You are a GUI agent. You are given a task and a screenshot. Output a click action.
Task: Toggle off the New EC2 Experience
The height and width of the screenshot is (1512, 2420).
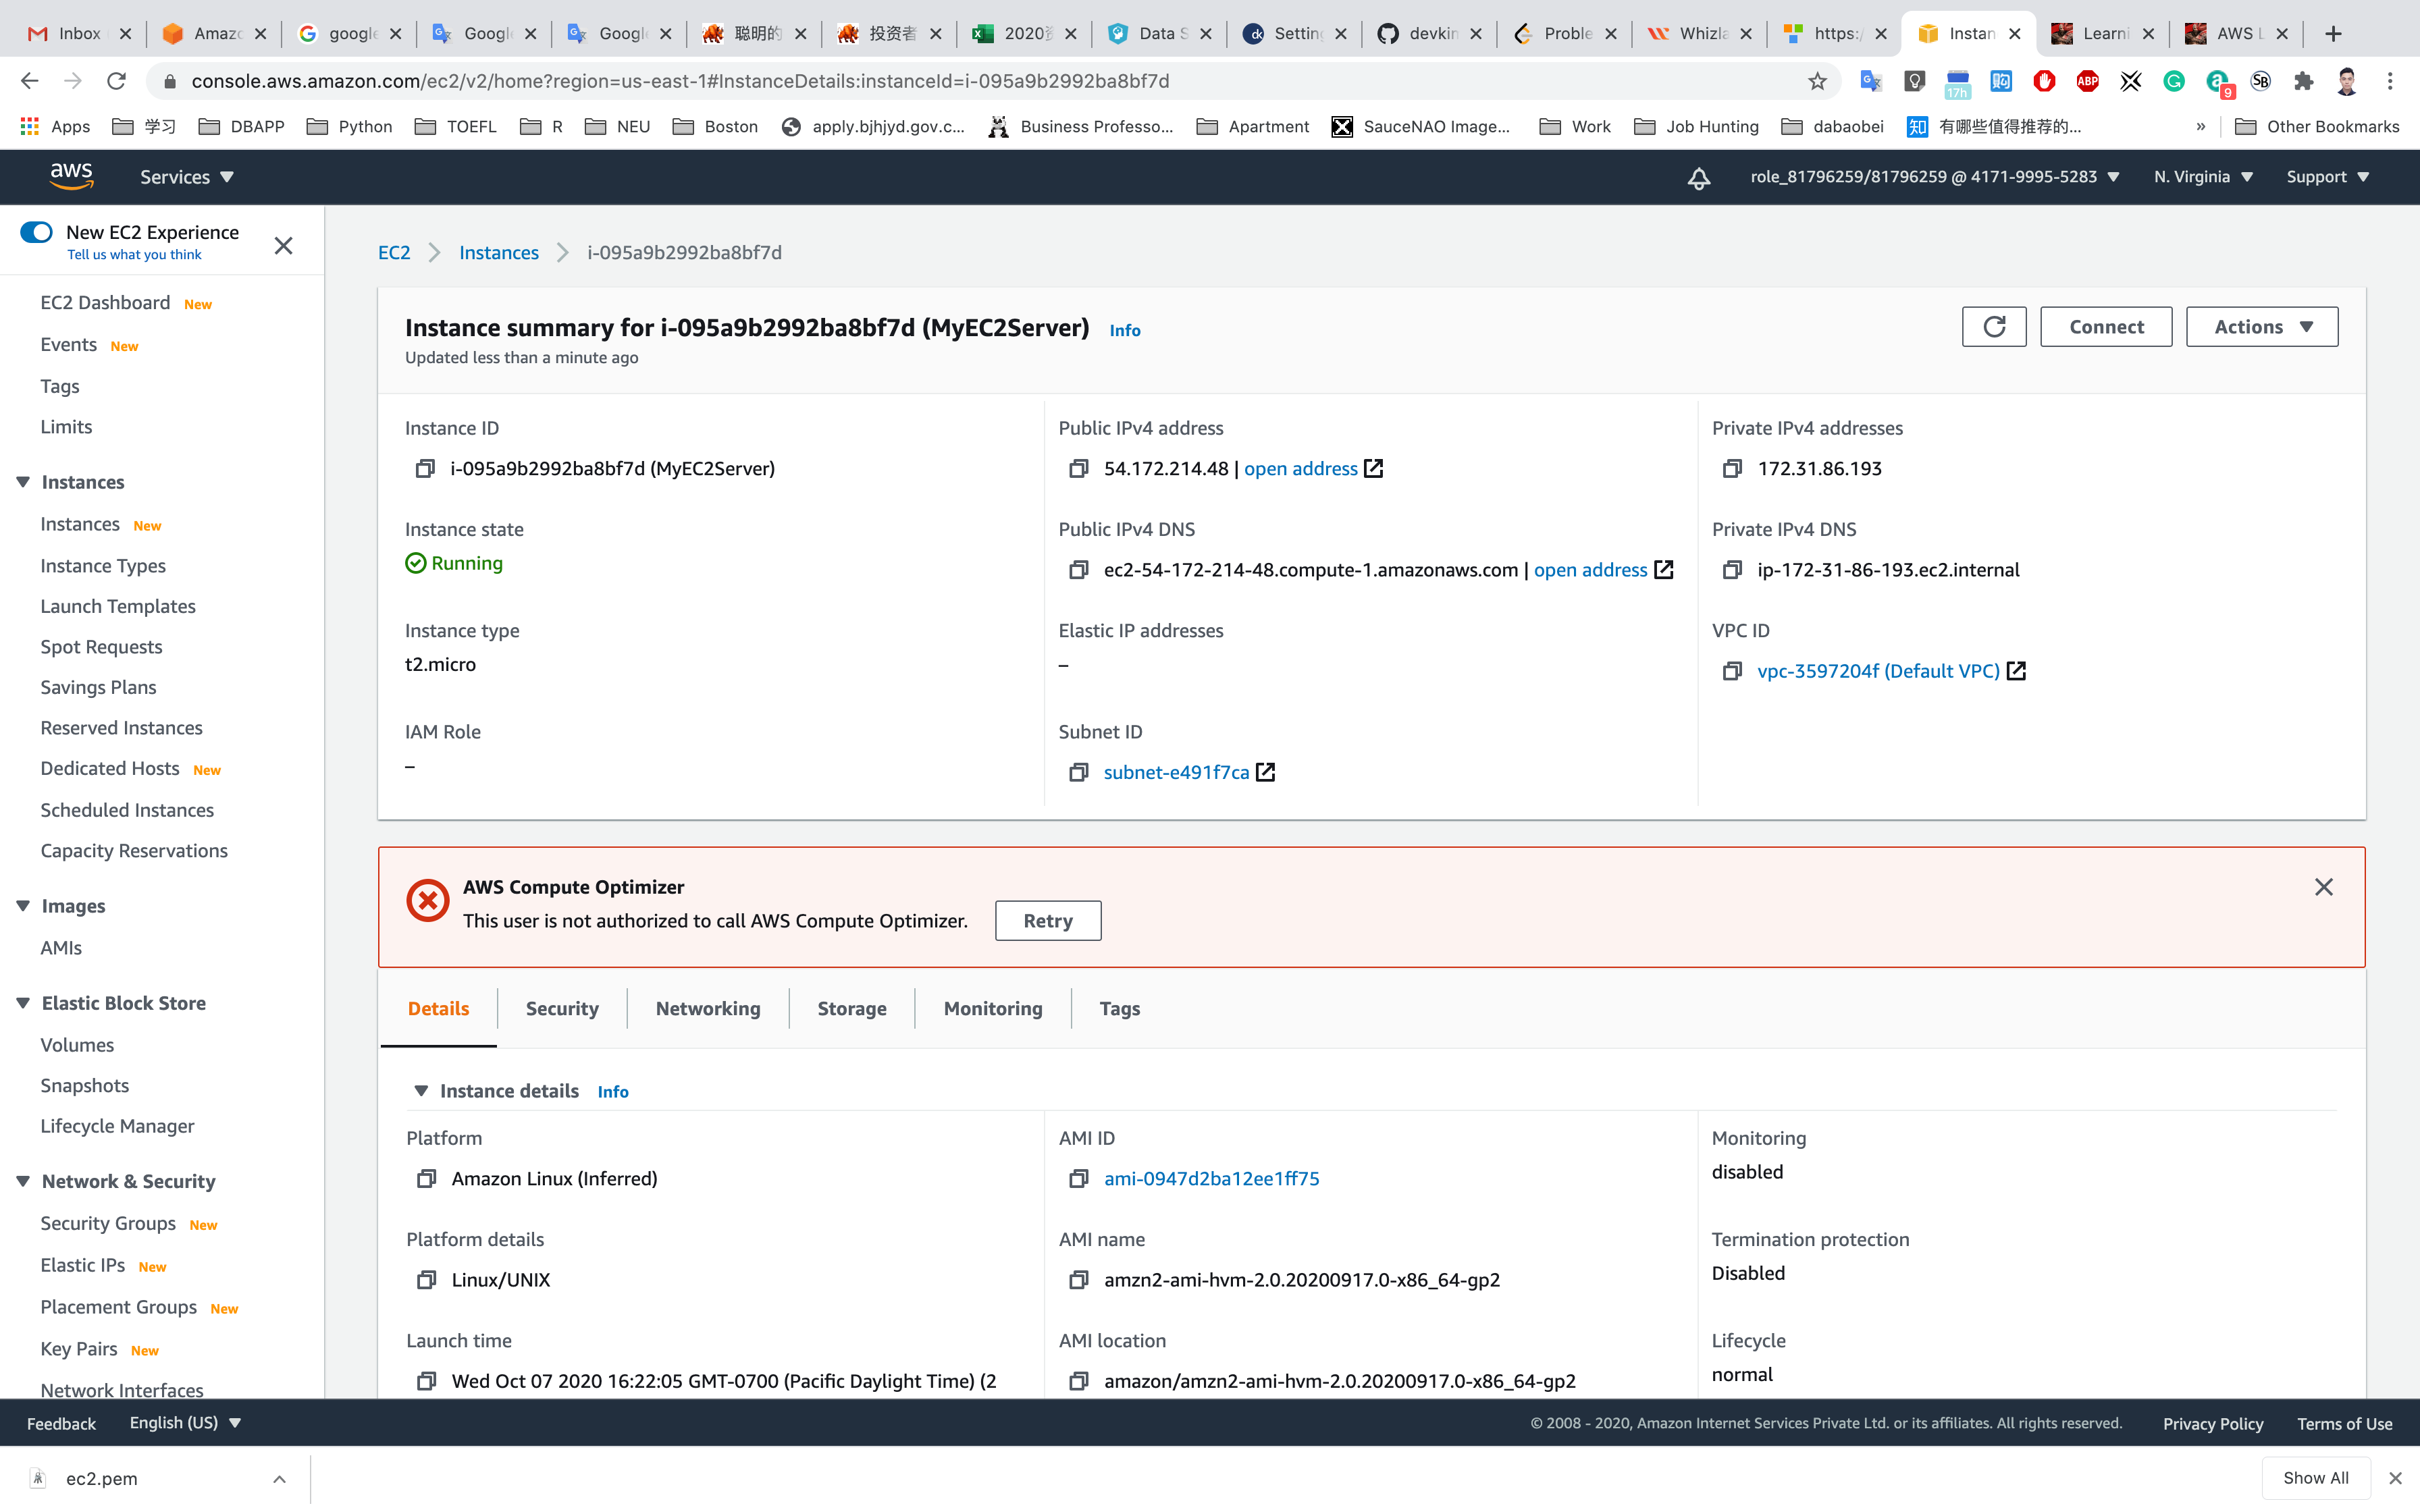coord(37,232)
